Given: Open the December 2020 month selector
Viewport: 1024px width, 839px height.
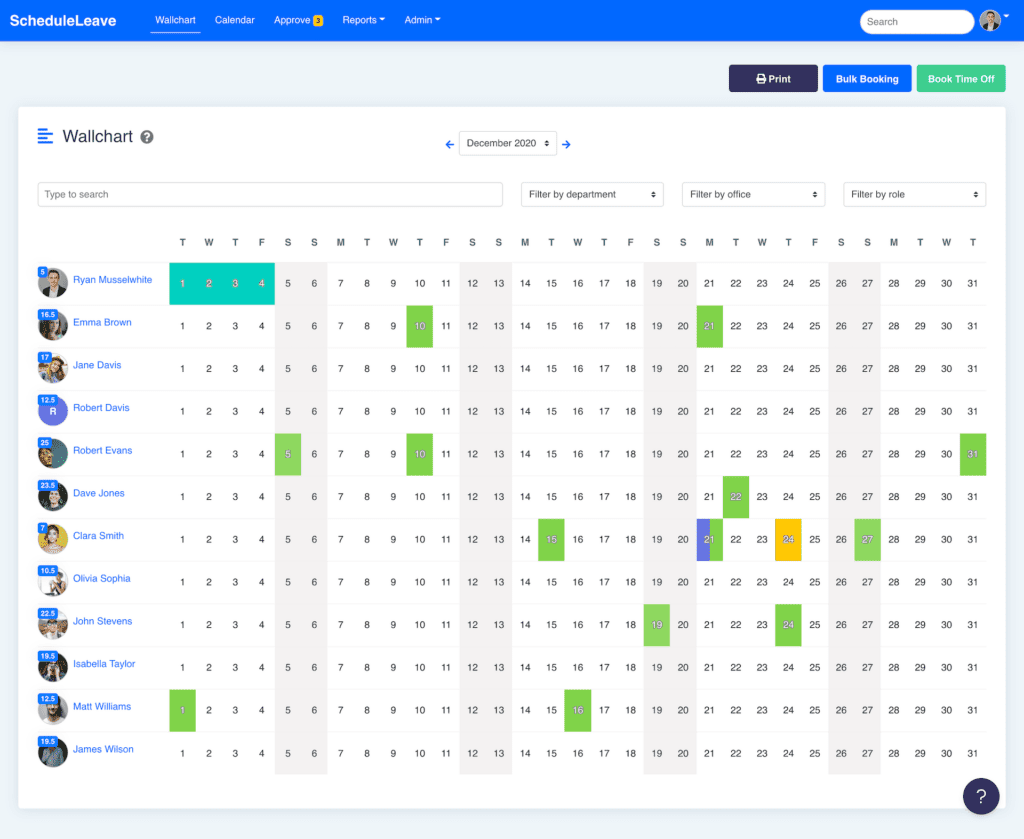Looking at the screenshot, I should coord(506,143).
